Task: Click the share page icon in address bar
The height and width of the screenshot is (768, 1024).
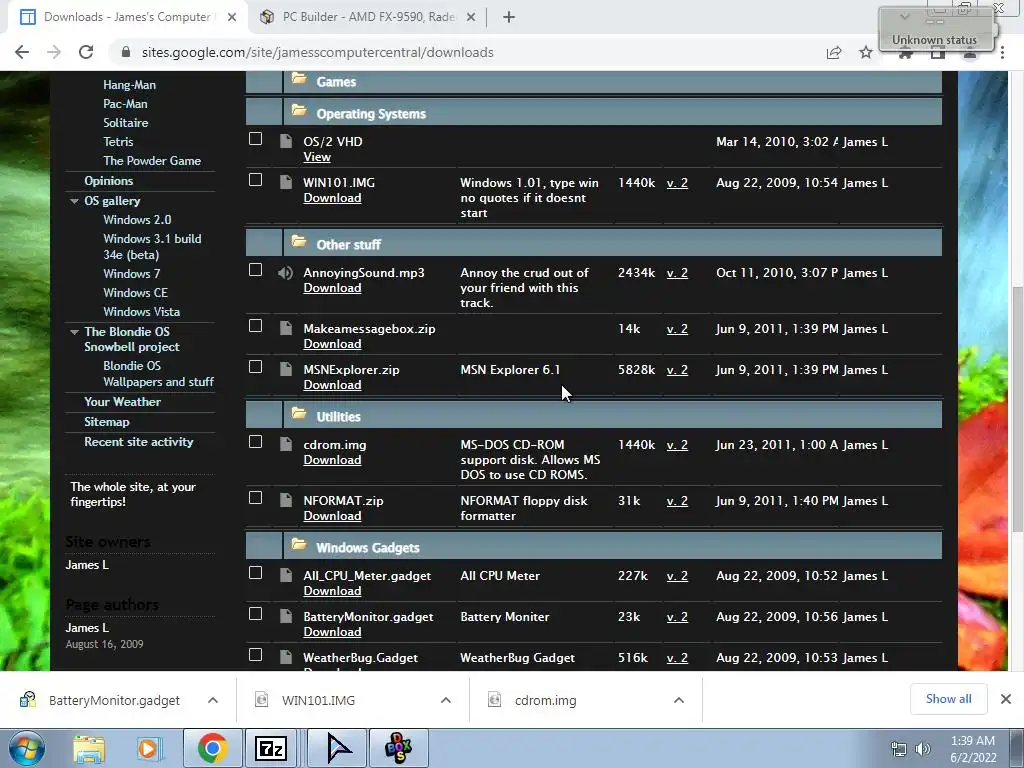Action: coord(834,52)
